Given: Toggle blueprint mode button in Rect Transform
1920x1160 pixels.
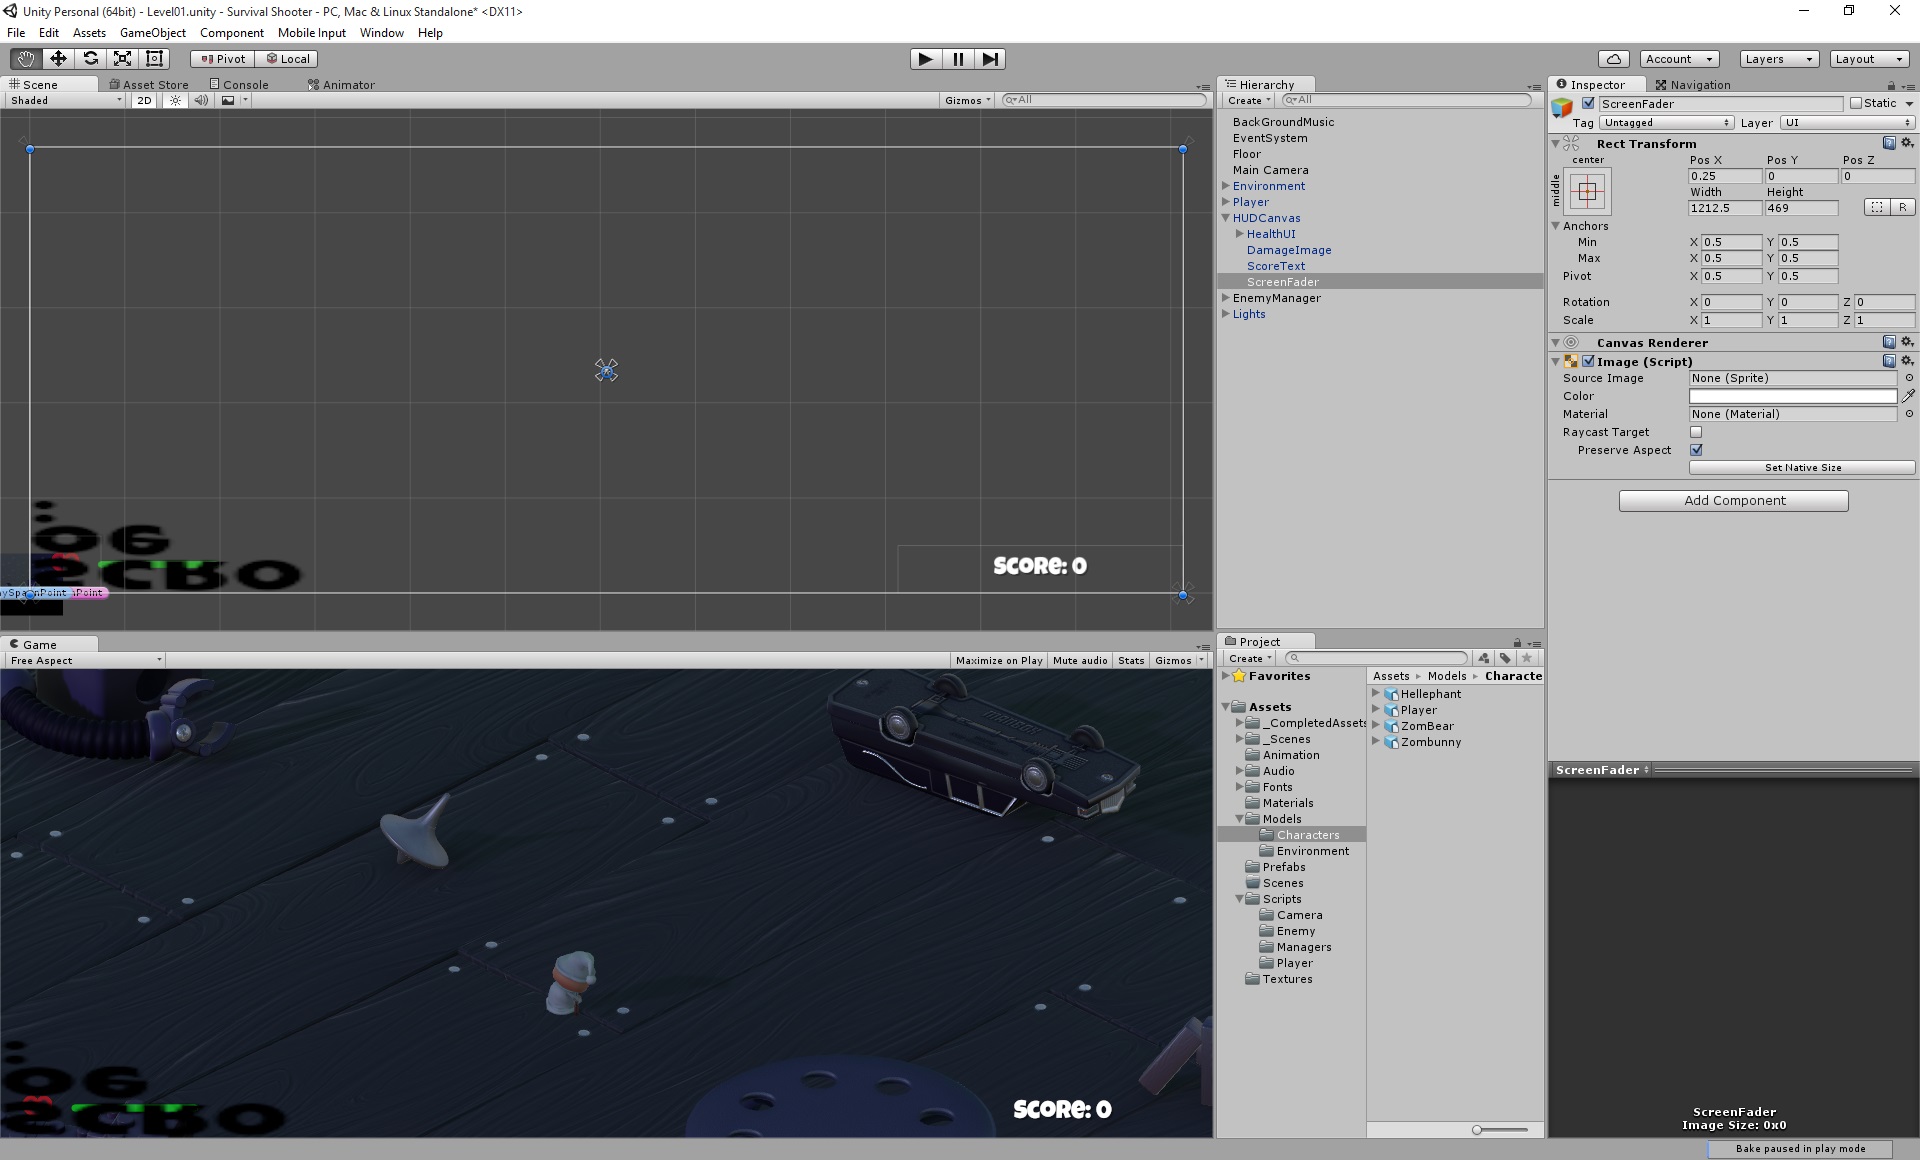Looking at the screenshot, I should click(1877, 207).
